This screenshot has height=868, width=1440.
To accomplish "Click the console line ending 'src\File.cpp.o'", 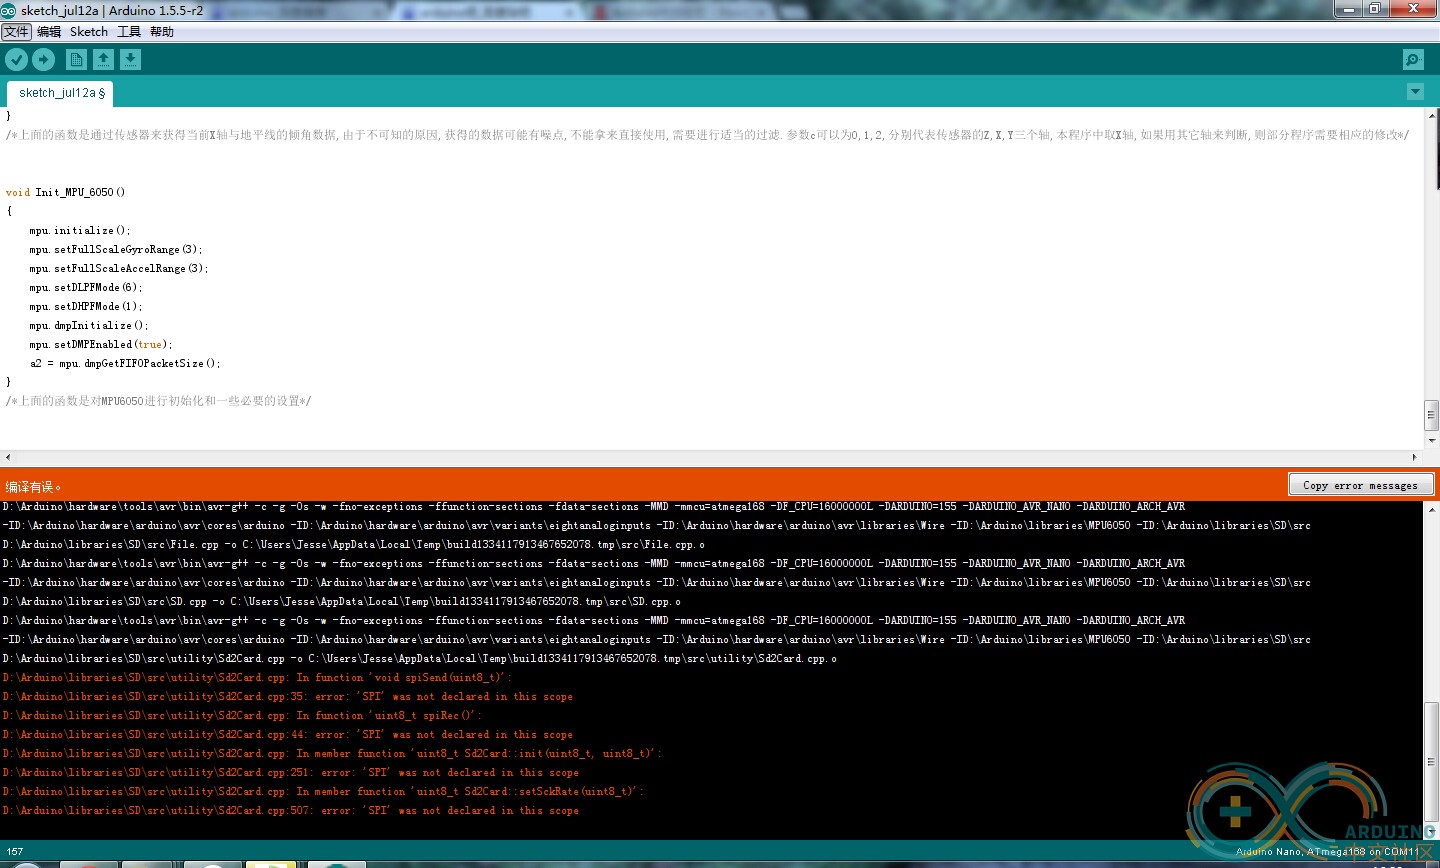I will coord(354,544).
